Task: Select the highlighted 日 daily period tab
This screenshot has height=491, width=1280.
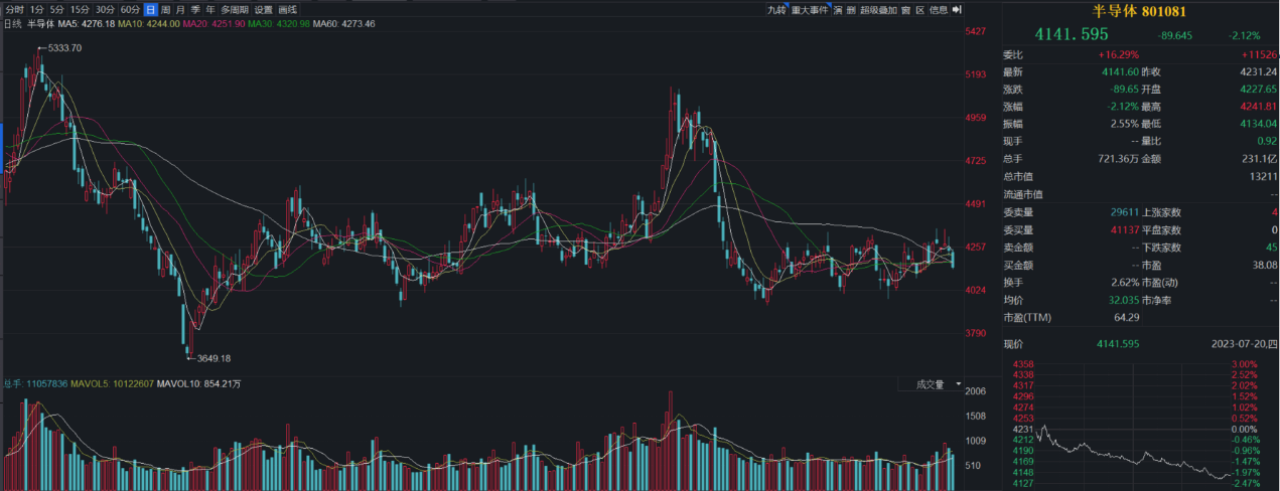Action: [151, 10]
